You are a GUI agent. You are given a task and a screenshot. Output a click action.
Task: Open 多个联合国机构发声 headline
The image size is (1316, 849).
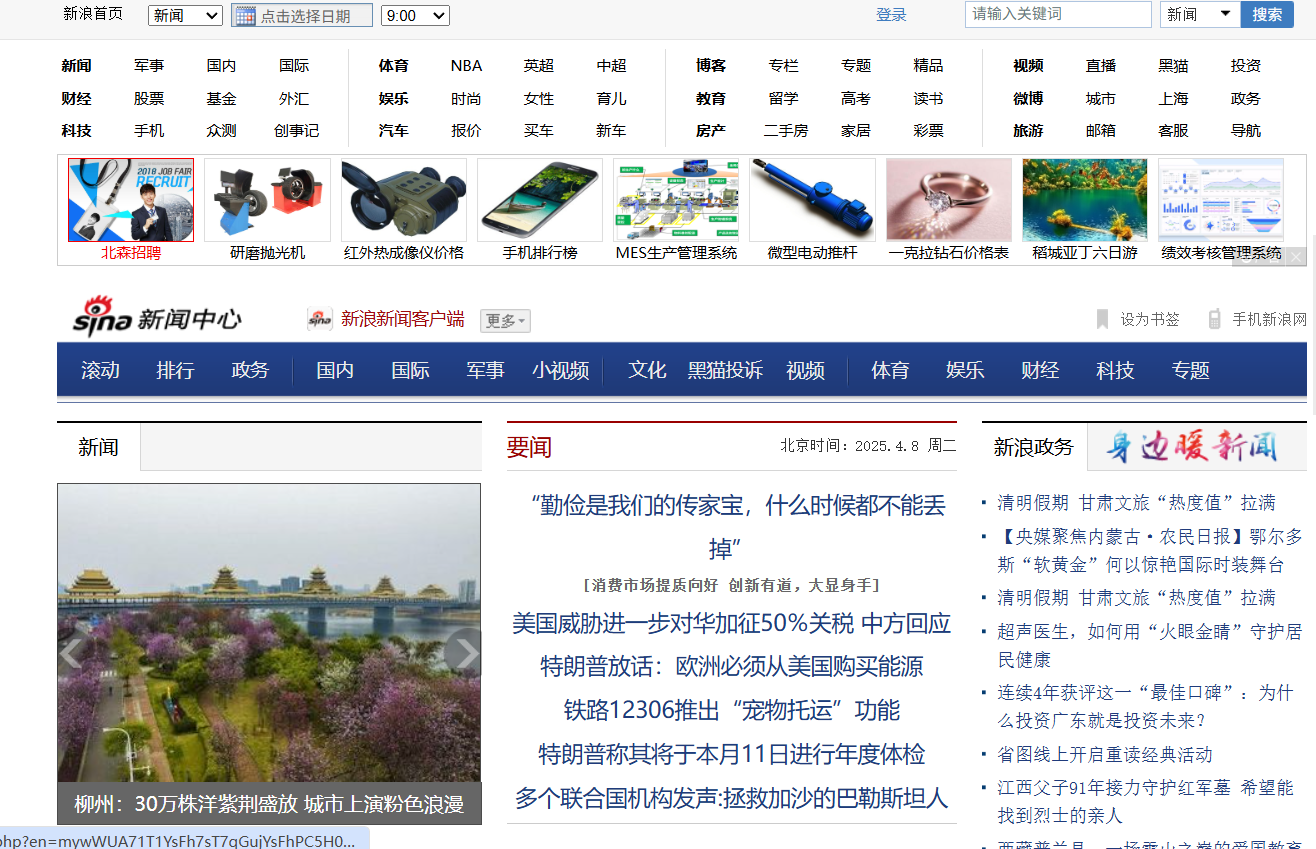pyautogui.click(x=731, y=797)
